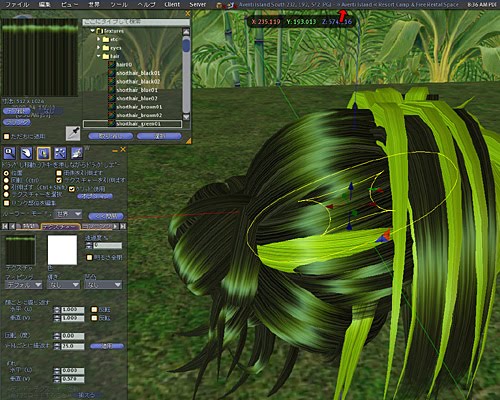
Task: Collapse the hair folder arrow
Action: 99,56
